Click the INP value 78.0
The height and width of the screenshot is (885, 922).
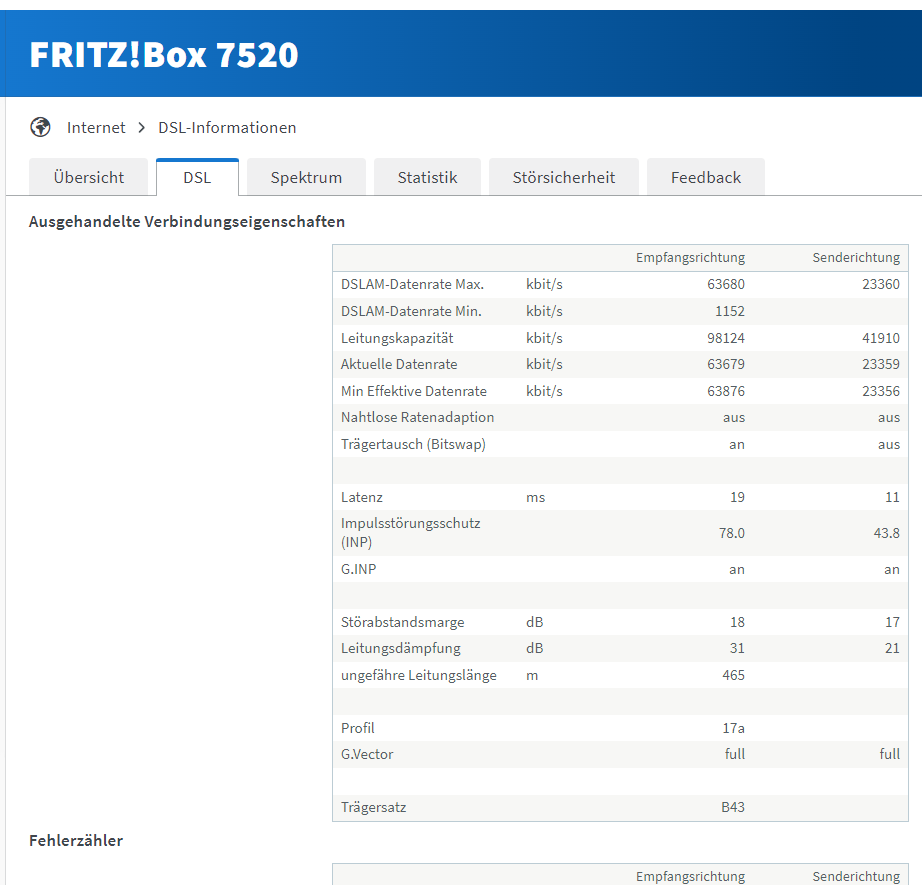click(x=731, y=533)
